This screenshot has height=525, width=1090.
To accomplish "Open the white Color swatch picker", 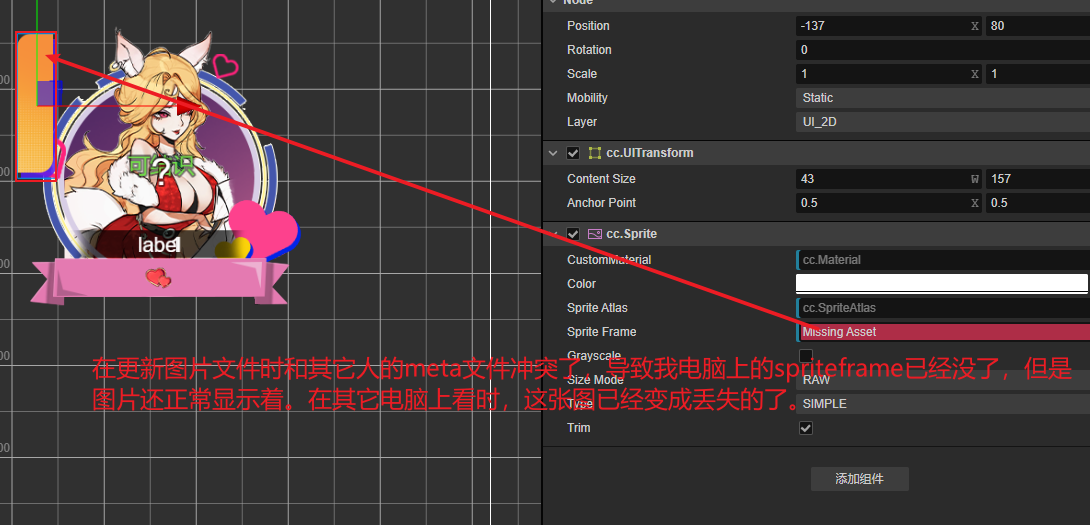I will tap(942, 284).
